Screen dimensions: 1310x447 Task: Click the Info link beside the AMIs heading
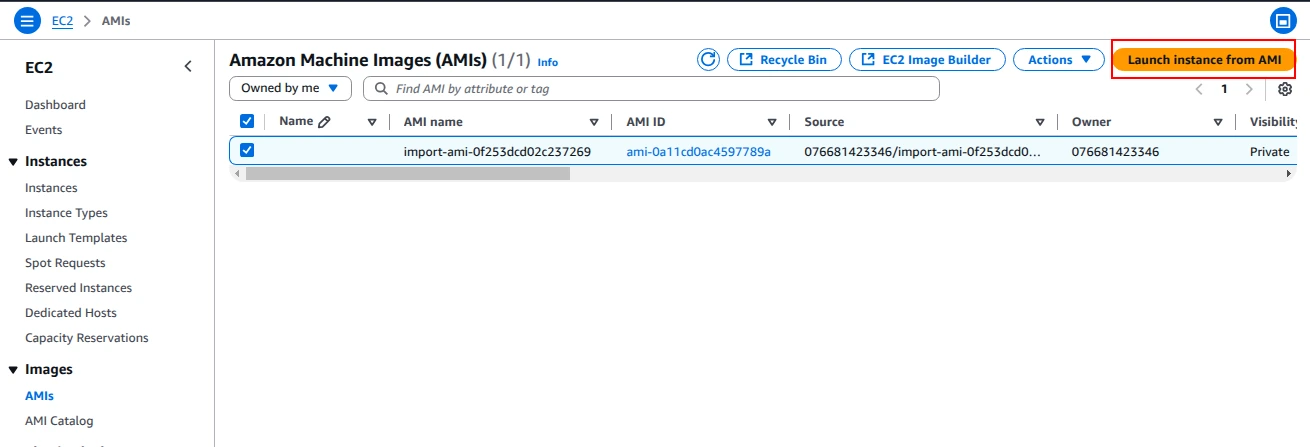click(x=548, y=62)
